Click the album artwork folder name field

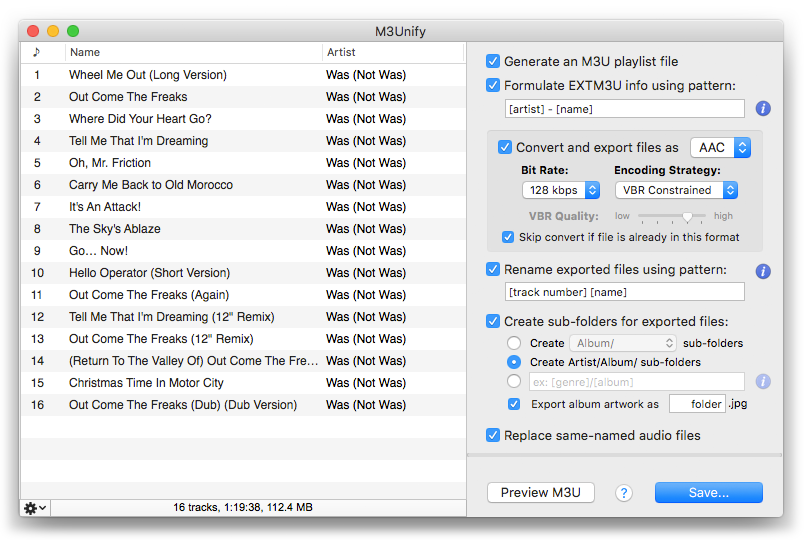coord(697,404)
